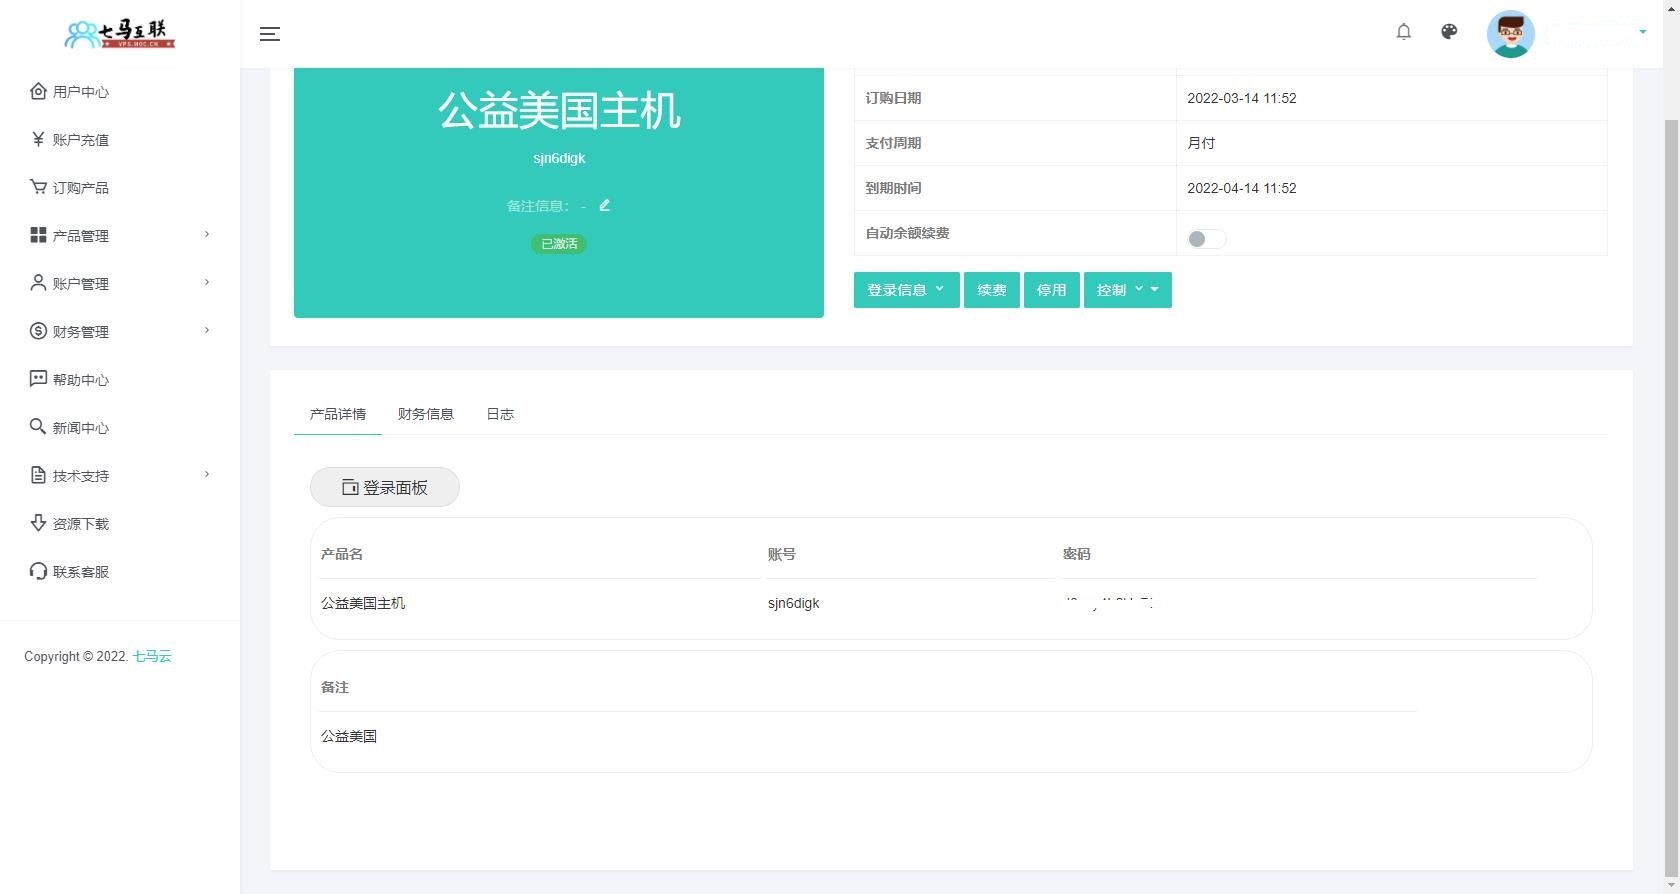Switch to 财务信息 tab
Screen dimensions: 1680x894
(426, 414)
